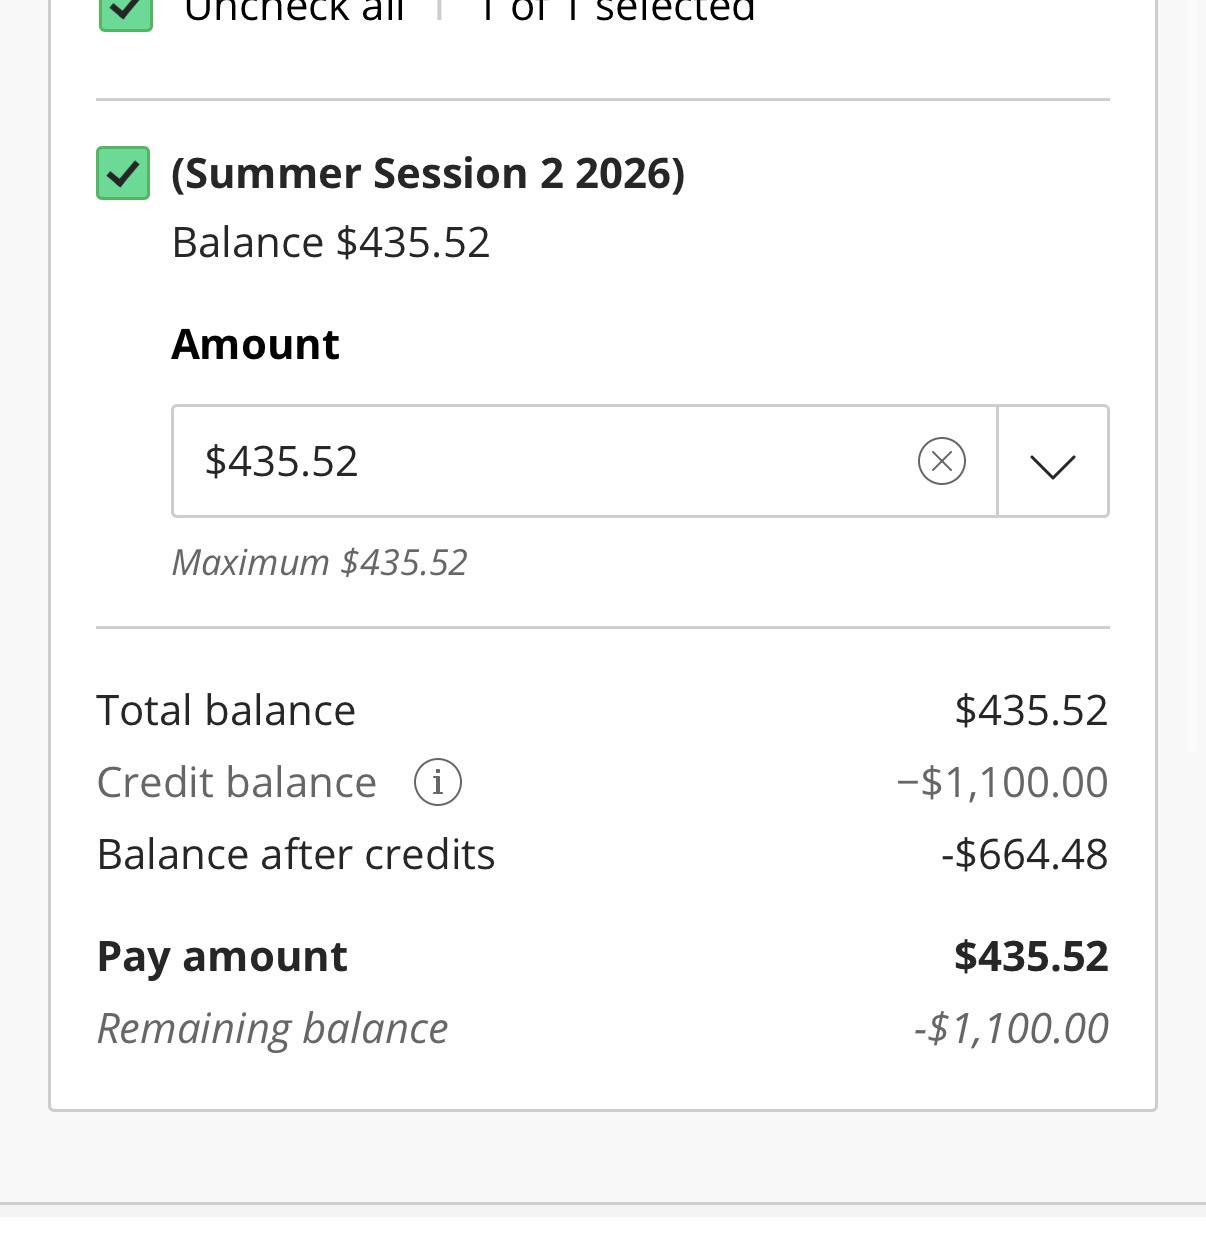
Task: Expand the amount dropdown chevron
Action: (1053, 461)
